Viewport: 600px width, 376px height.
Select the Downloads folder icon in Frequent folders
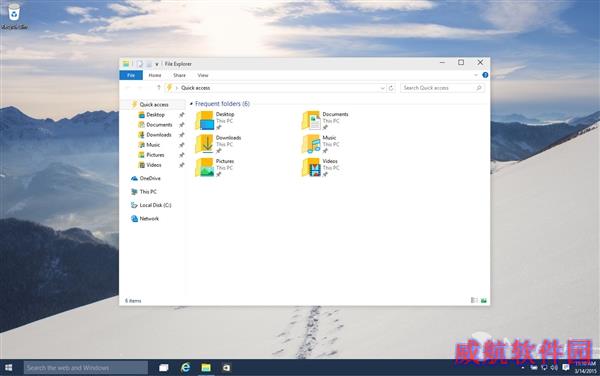[x=205, y=144]
